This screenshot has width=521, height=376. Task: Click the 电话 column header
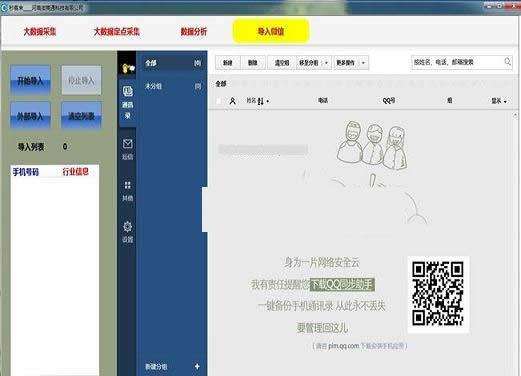[323, 100]
